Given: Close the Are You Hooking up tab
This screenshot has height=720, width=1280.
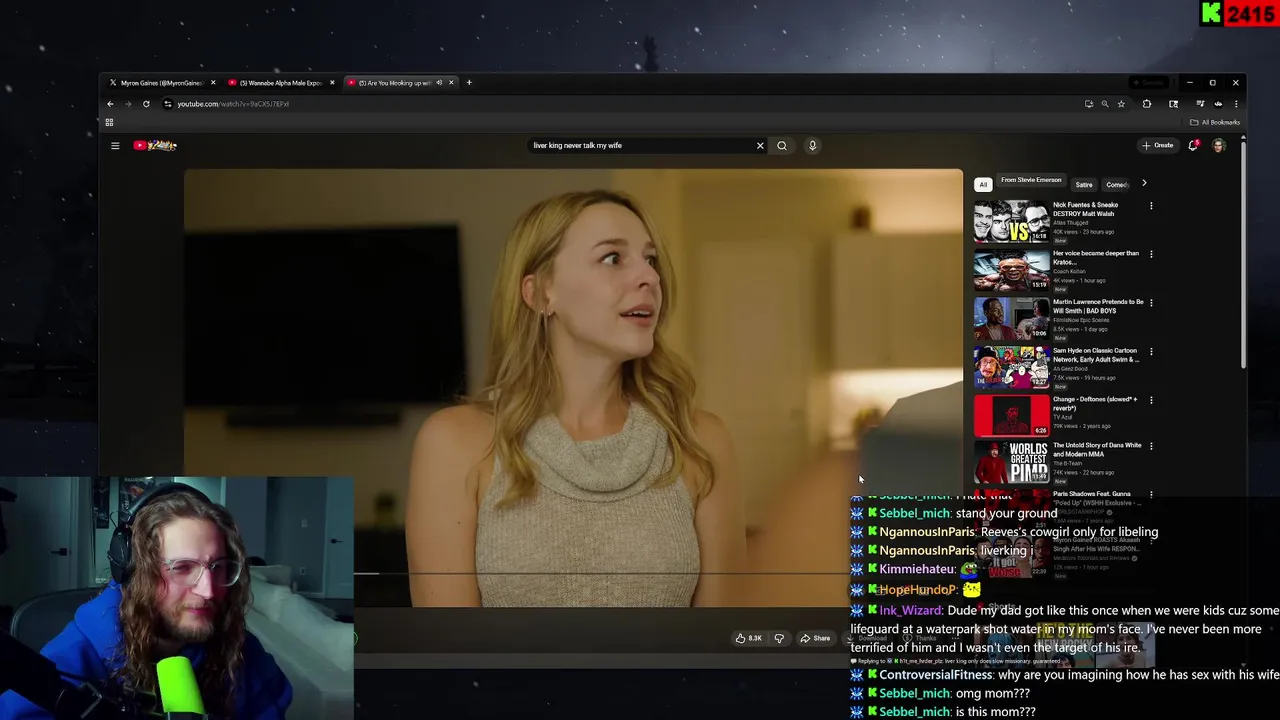Looking at the screenshot, I should tap(451, 83).
